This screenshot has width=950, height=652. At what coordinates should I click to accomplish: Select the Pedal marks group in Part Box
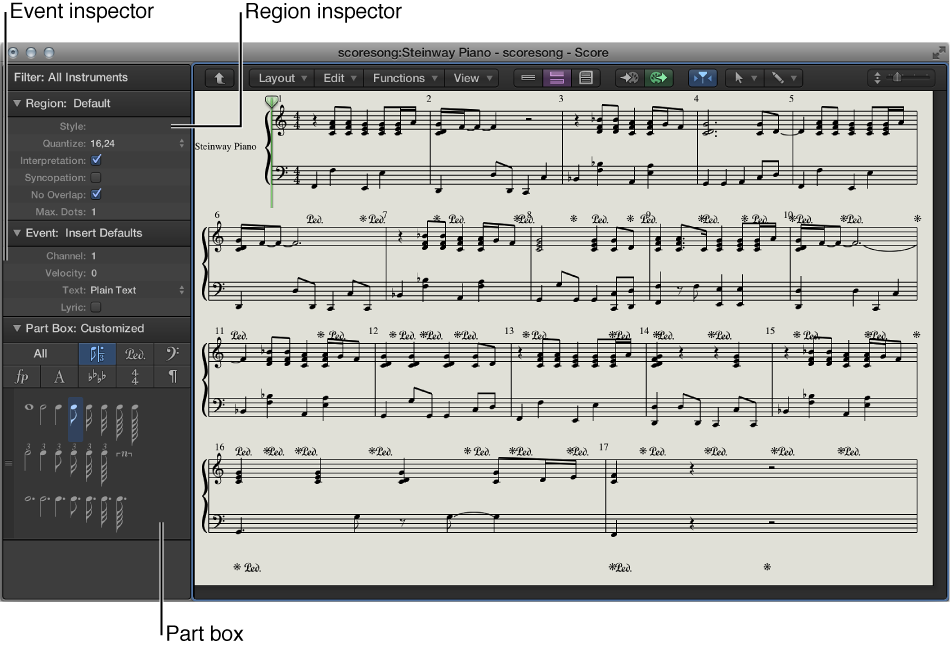pos(135,353)
